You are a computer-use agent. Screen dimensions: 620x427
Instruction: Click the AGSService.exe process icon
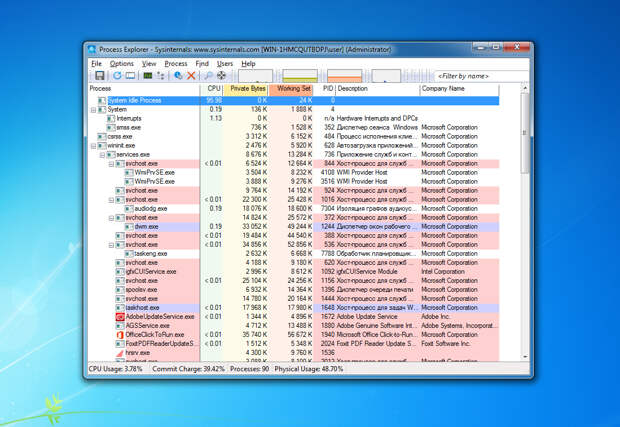coord(120,326)
